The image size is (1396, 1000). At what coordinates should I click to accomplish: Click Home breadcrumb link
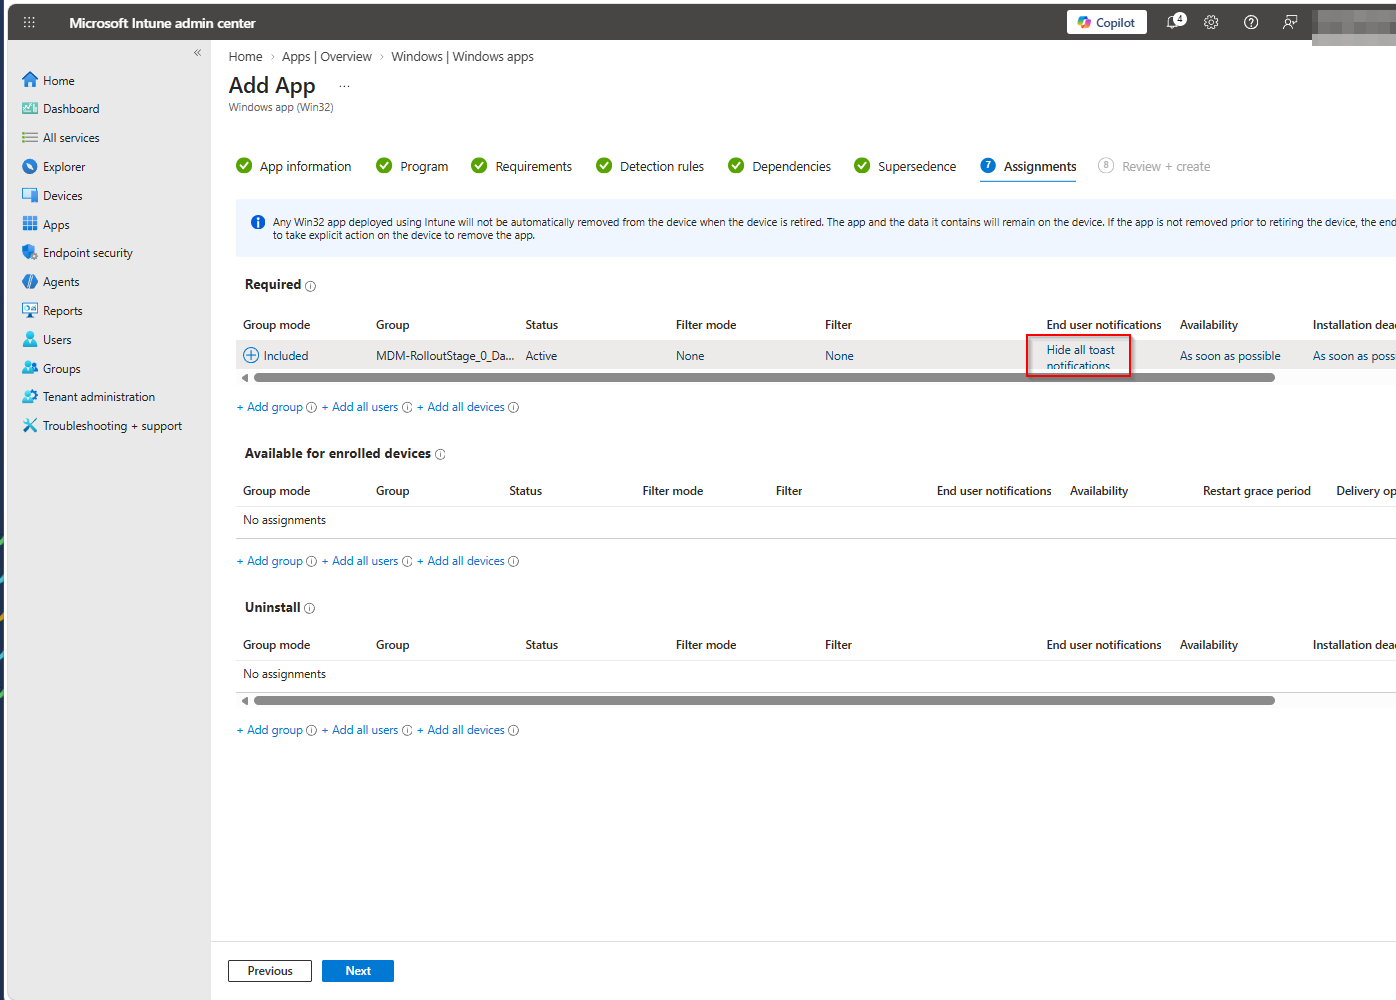pyautogui.click(x=245, y=57)
